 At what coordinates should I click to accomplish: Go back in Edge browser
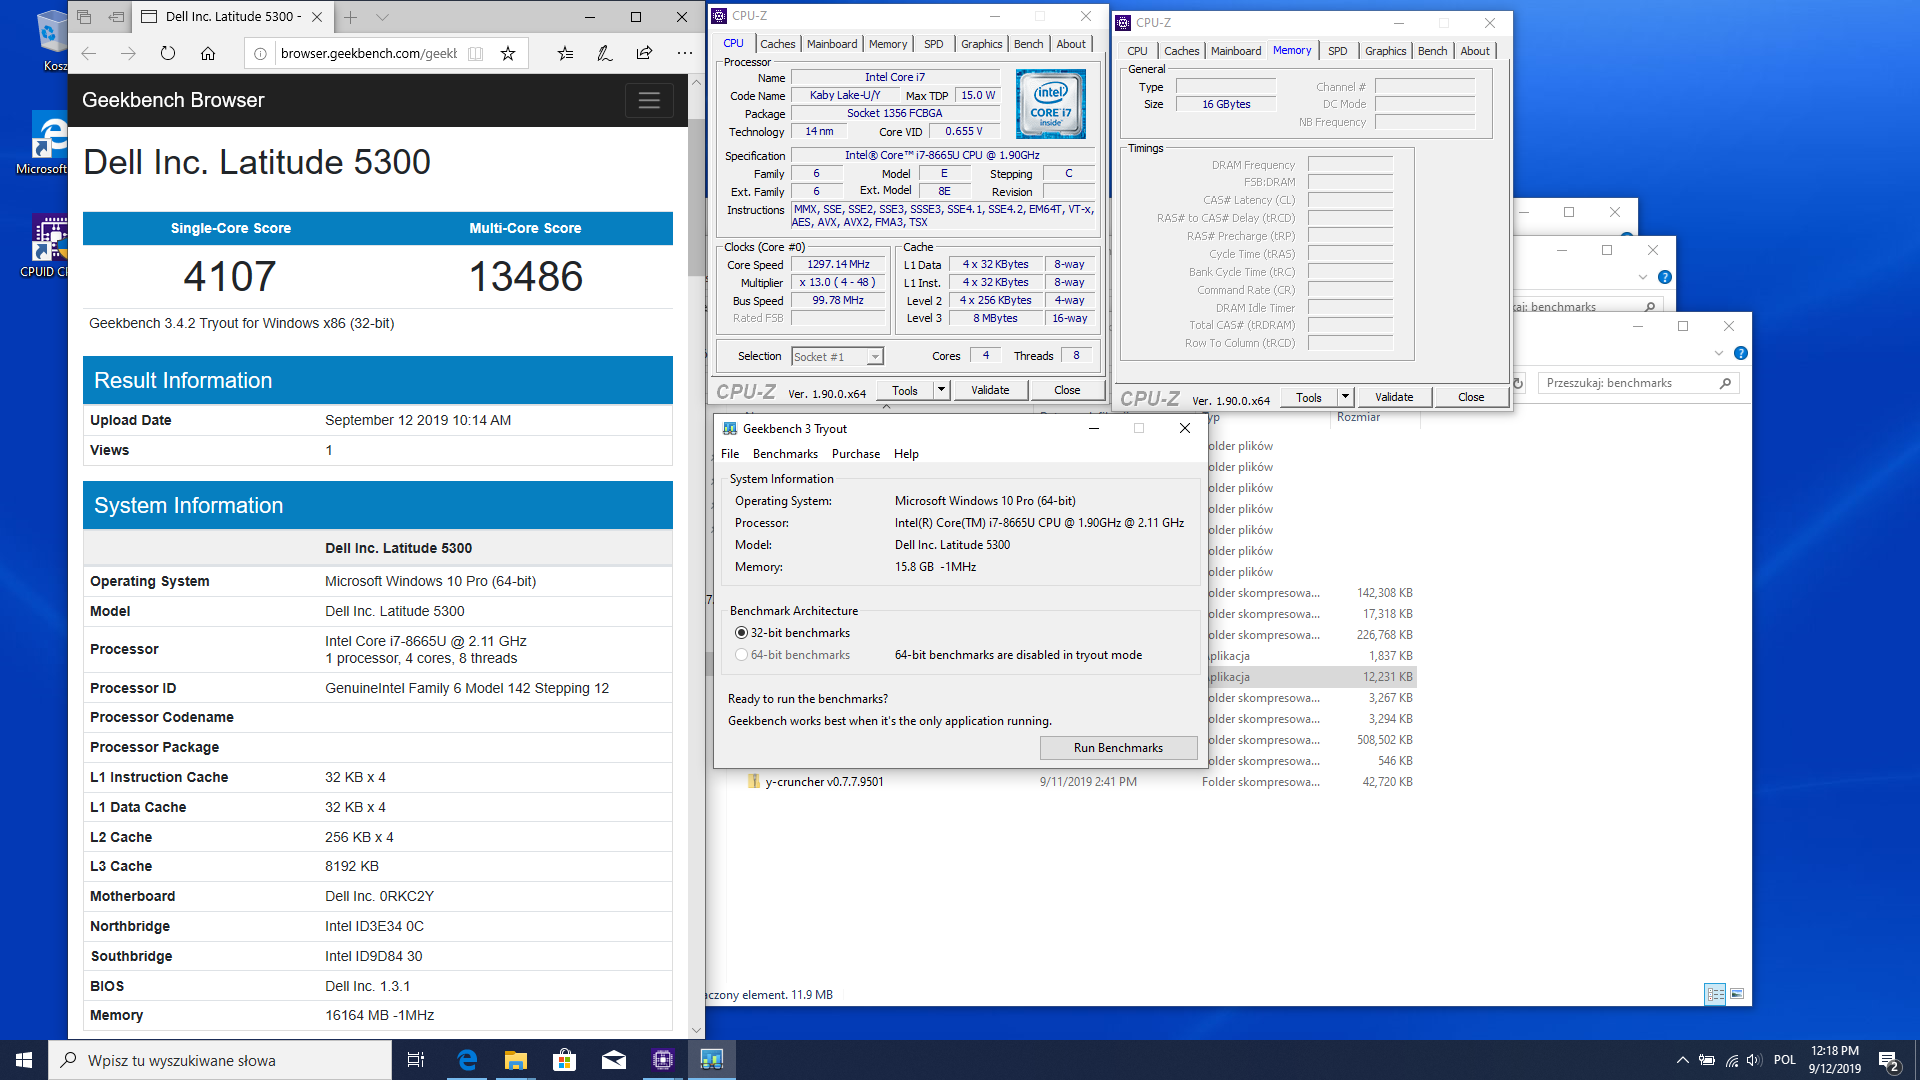tap(88, 53)
